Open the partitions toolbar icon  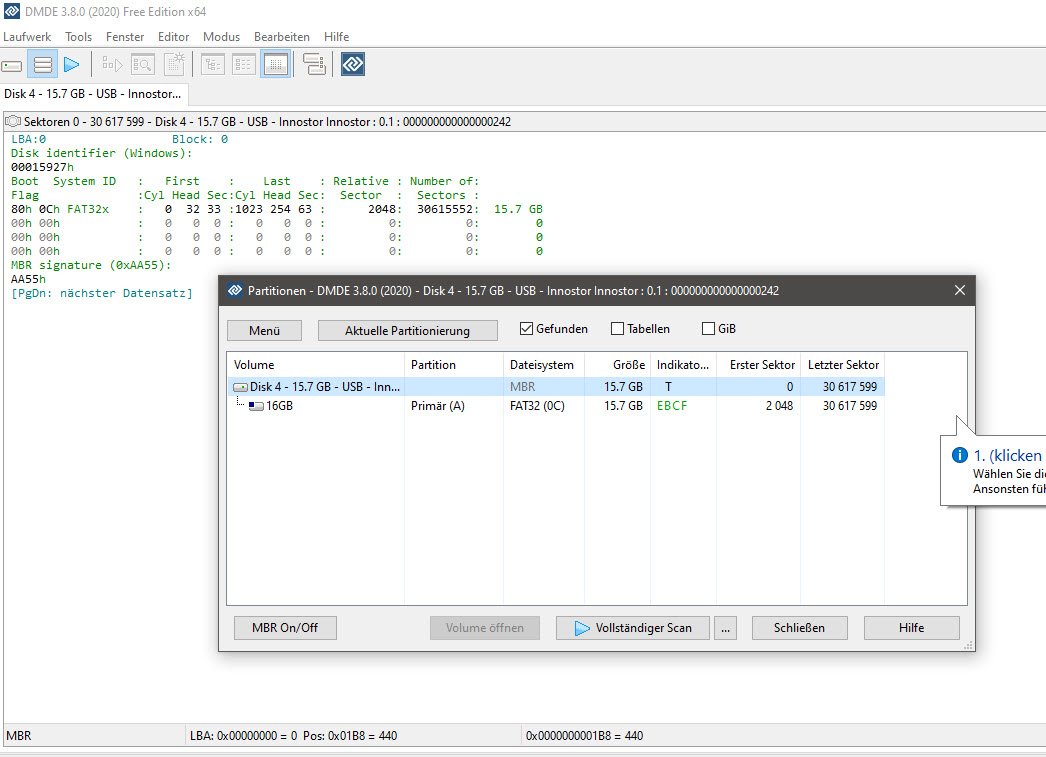pos(42,65)
